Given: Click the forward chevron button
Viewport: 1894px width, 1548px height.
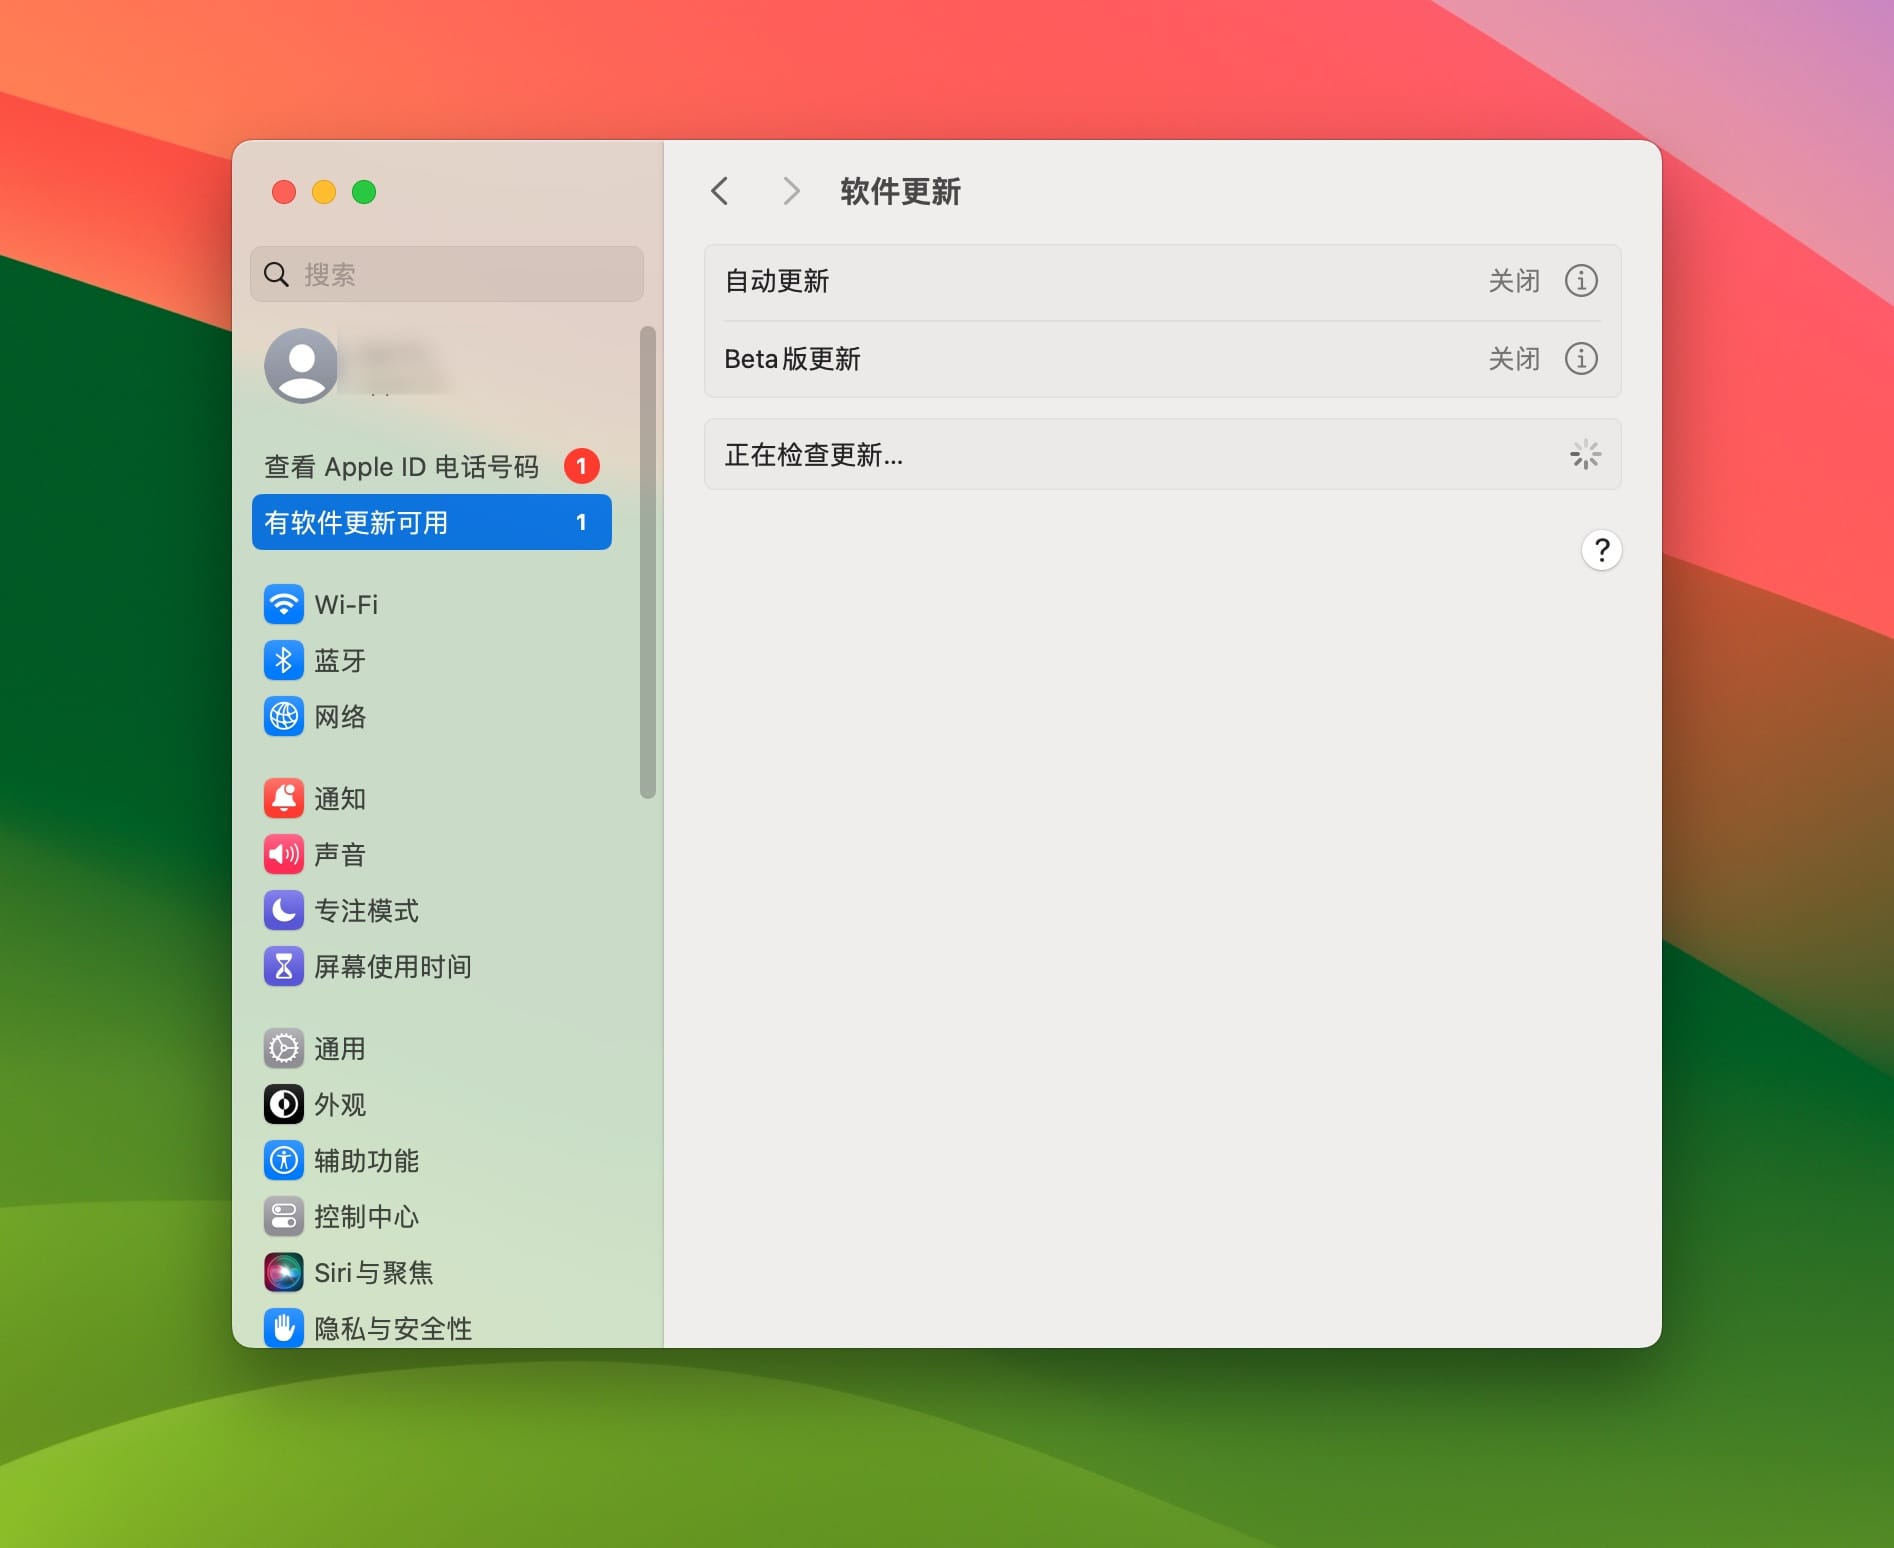Looking at the screenshot, I should pos(791,191).
